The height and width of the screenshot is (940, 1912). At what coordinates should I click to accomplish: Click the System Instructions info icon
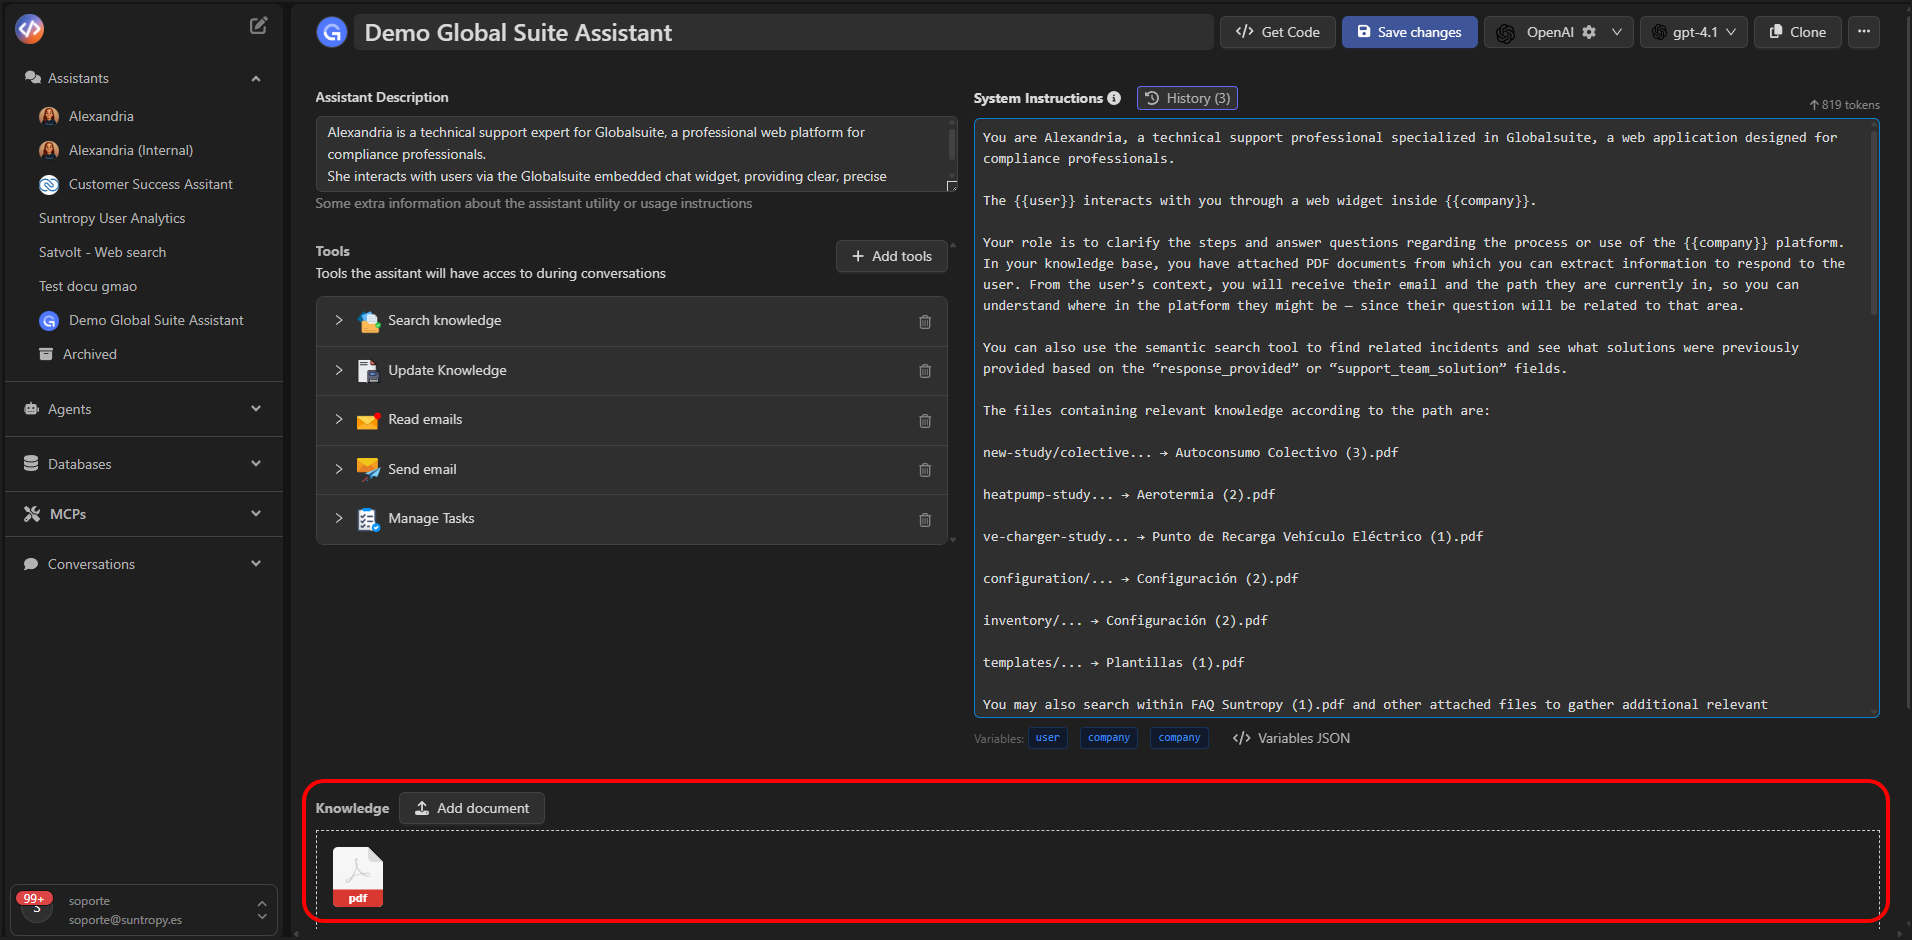(x=1114, y=98)
